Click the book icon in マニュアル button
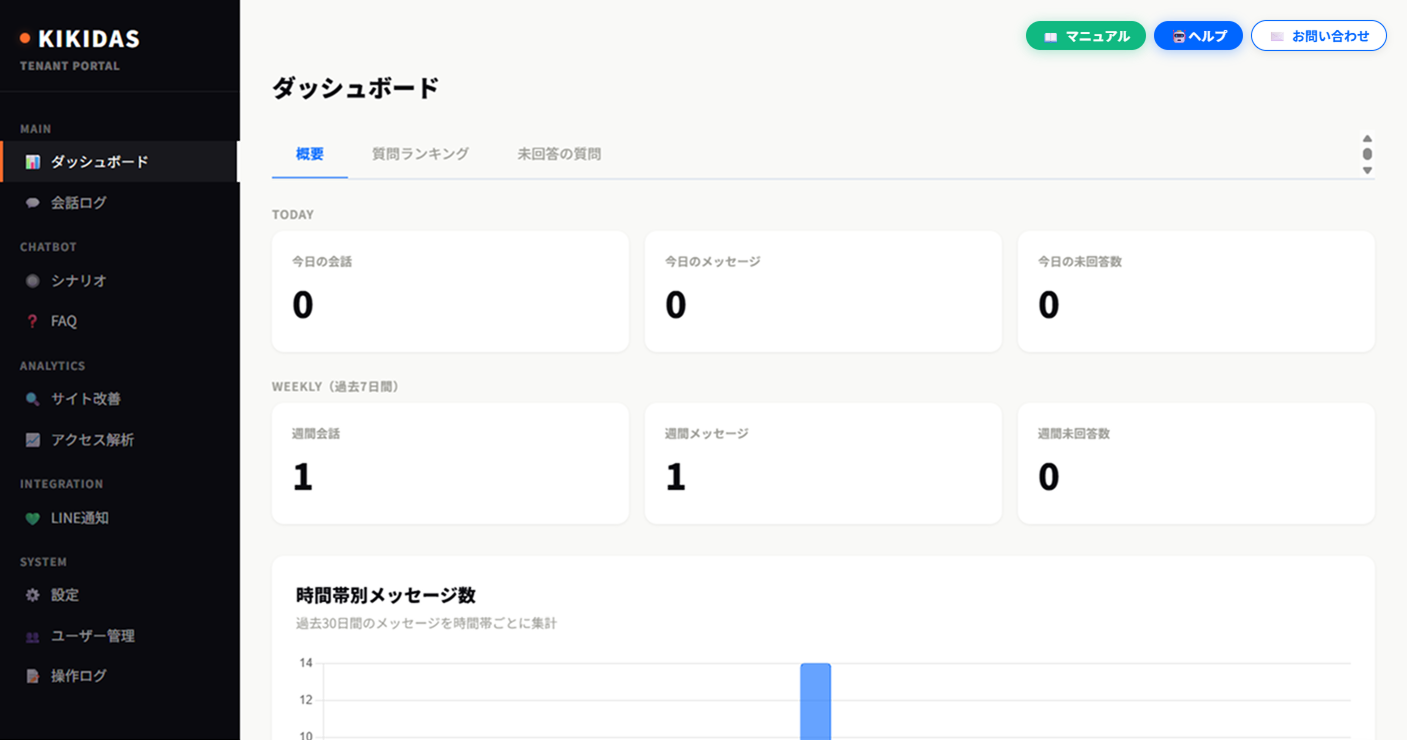Image resolution: width=1407 pixels, height=740 pixels. click(1051, 37)
